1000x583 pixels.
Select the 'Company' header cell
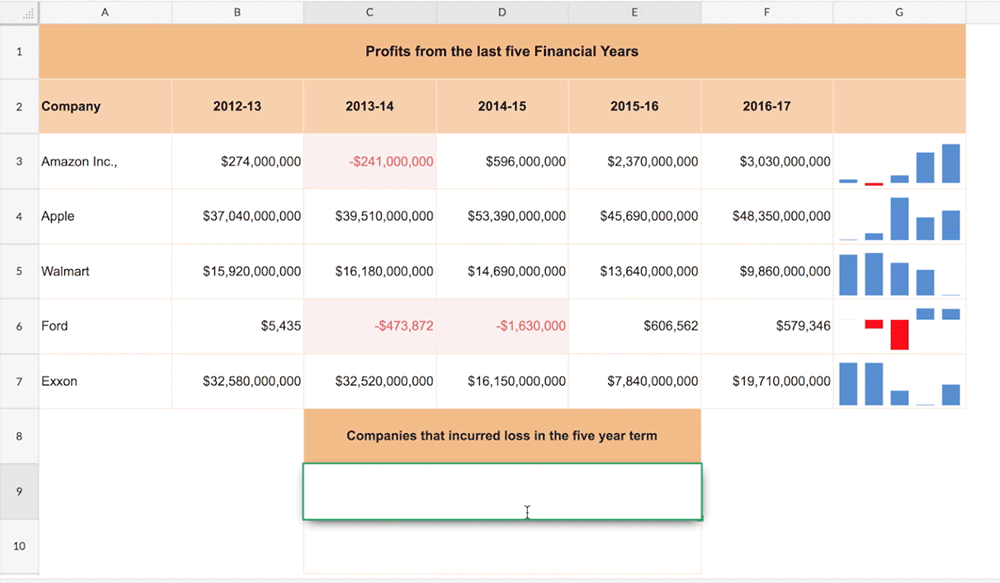pyautogui.click(x=105, y=106)
